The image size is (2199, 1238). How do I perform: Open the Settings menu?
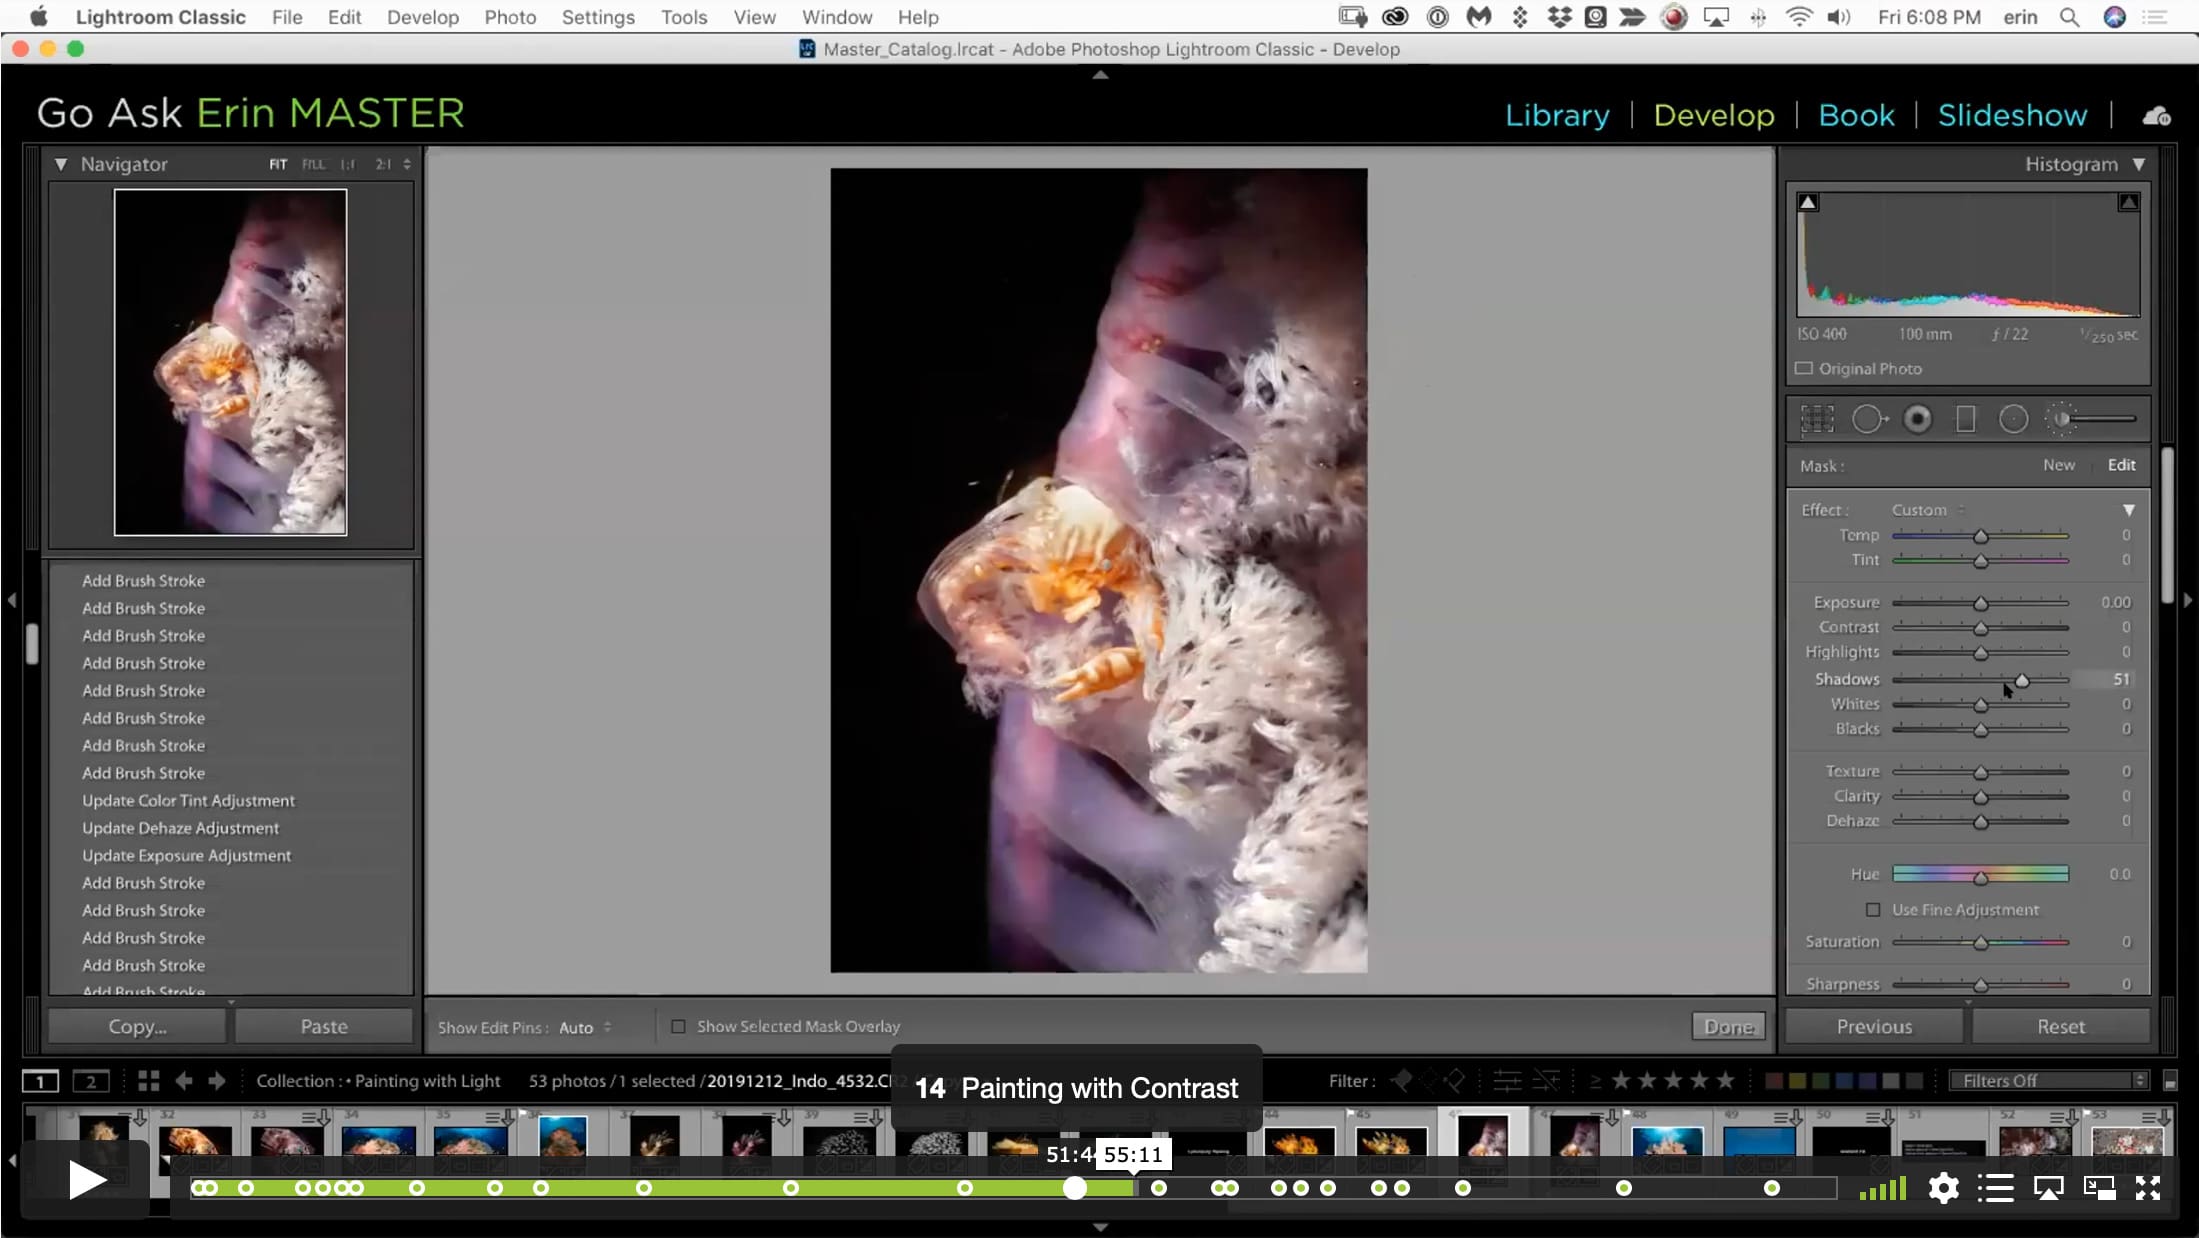click(598, 17)
